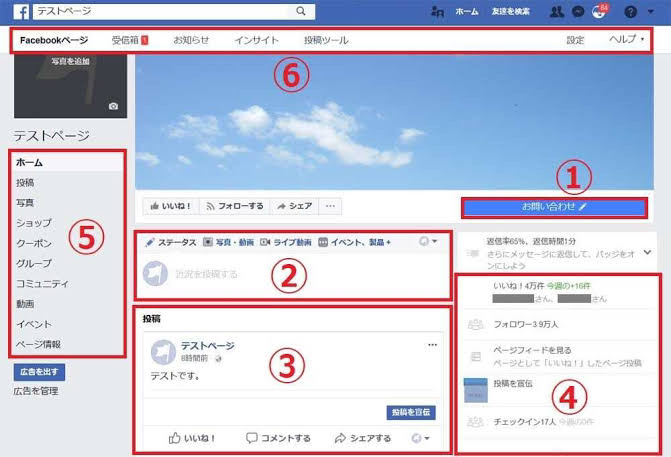Click the blue 投稿を宣伝 button on post

pyautogui.click(x=411, y=412)
